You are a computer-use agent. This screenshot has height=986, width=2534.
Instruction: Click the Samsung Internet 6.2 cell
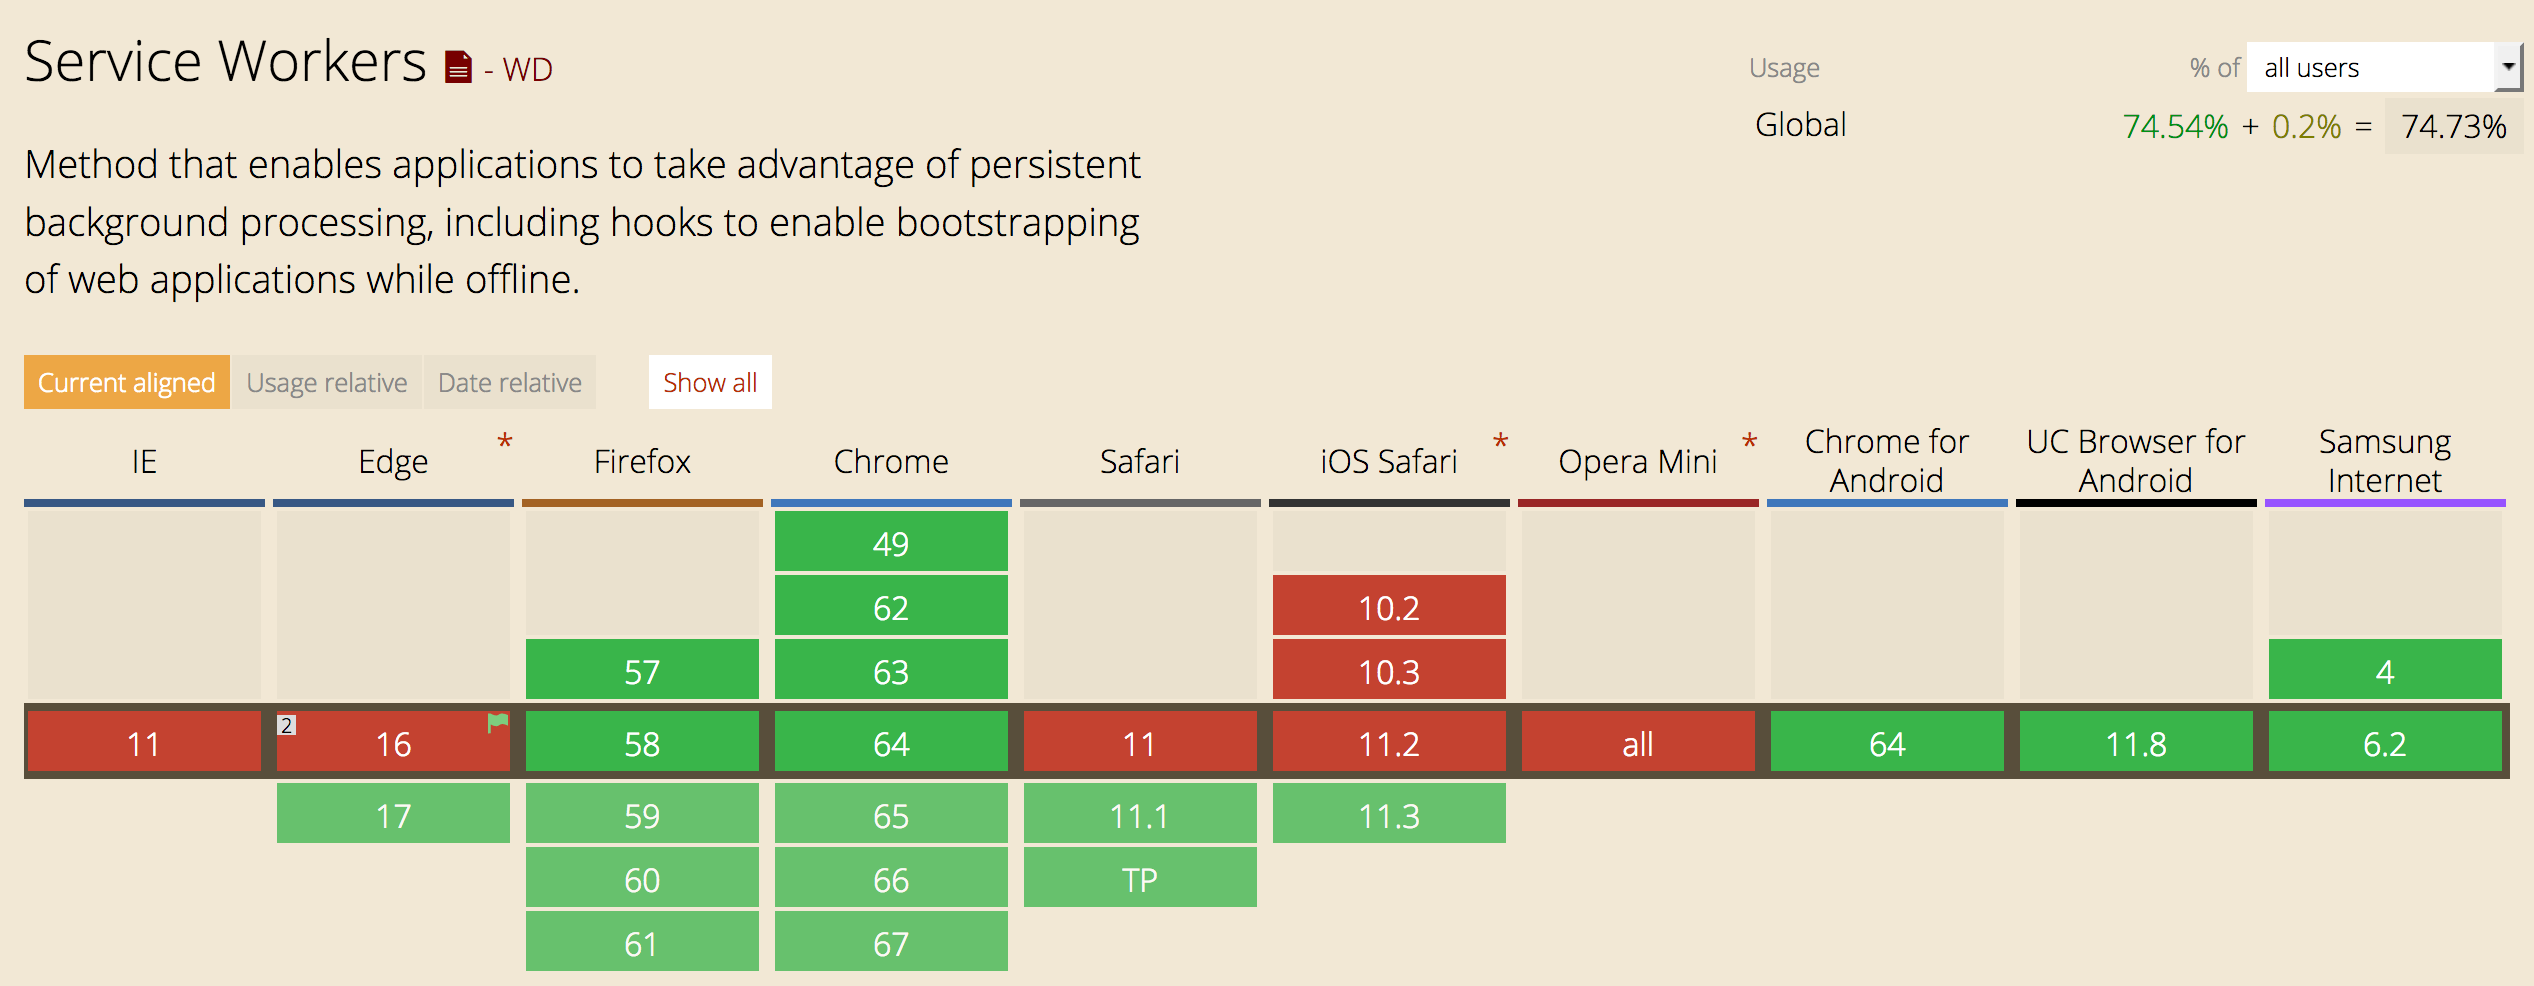pos(2385,742)
